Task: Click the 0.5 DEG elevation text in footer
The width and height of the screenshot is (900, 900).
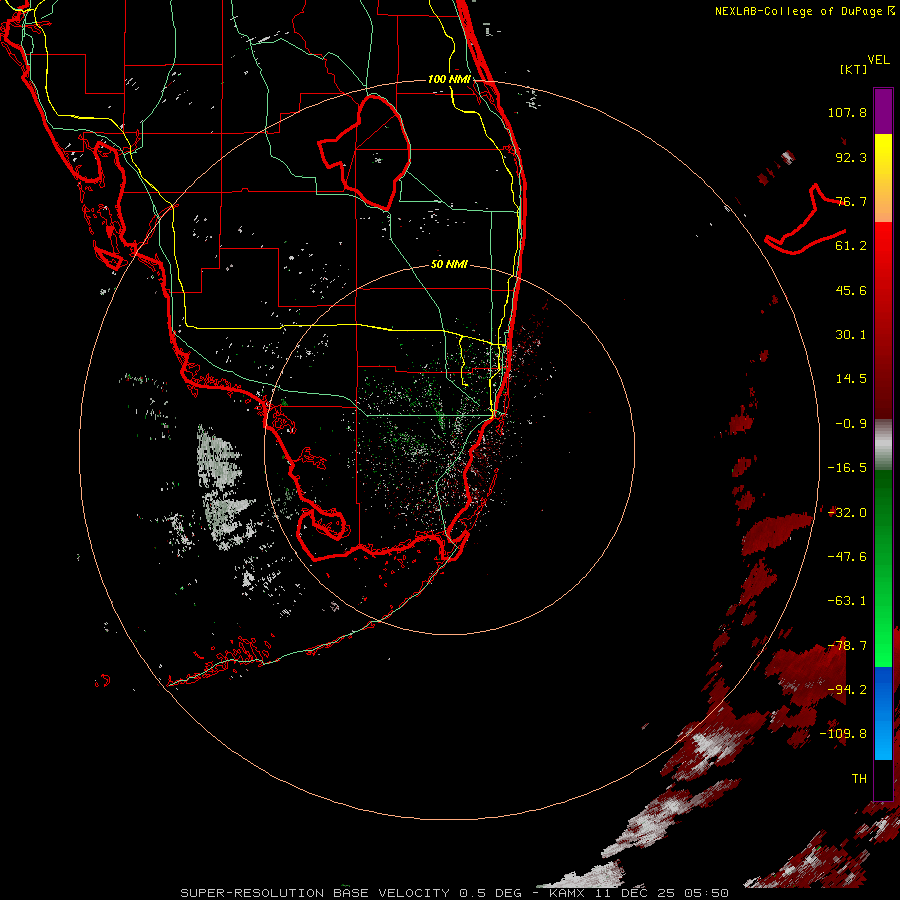Action: [490, 893]
